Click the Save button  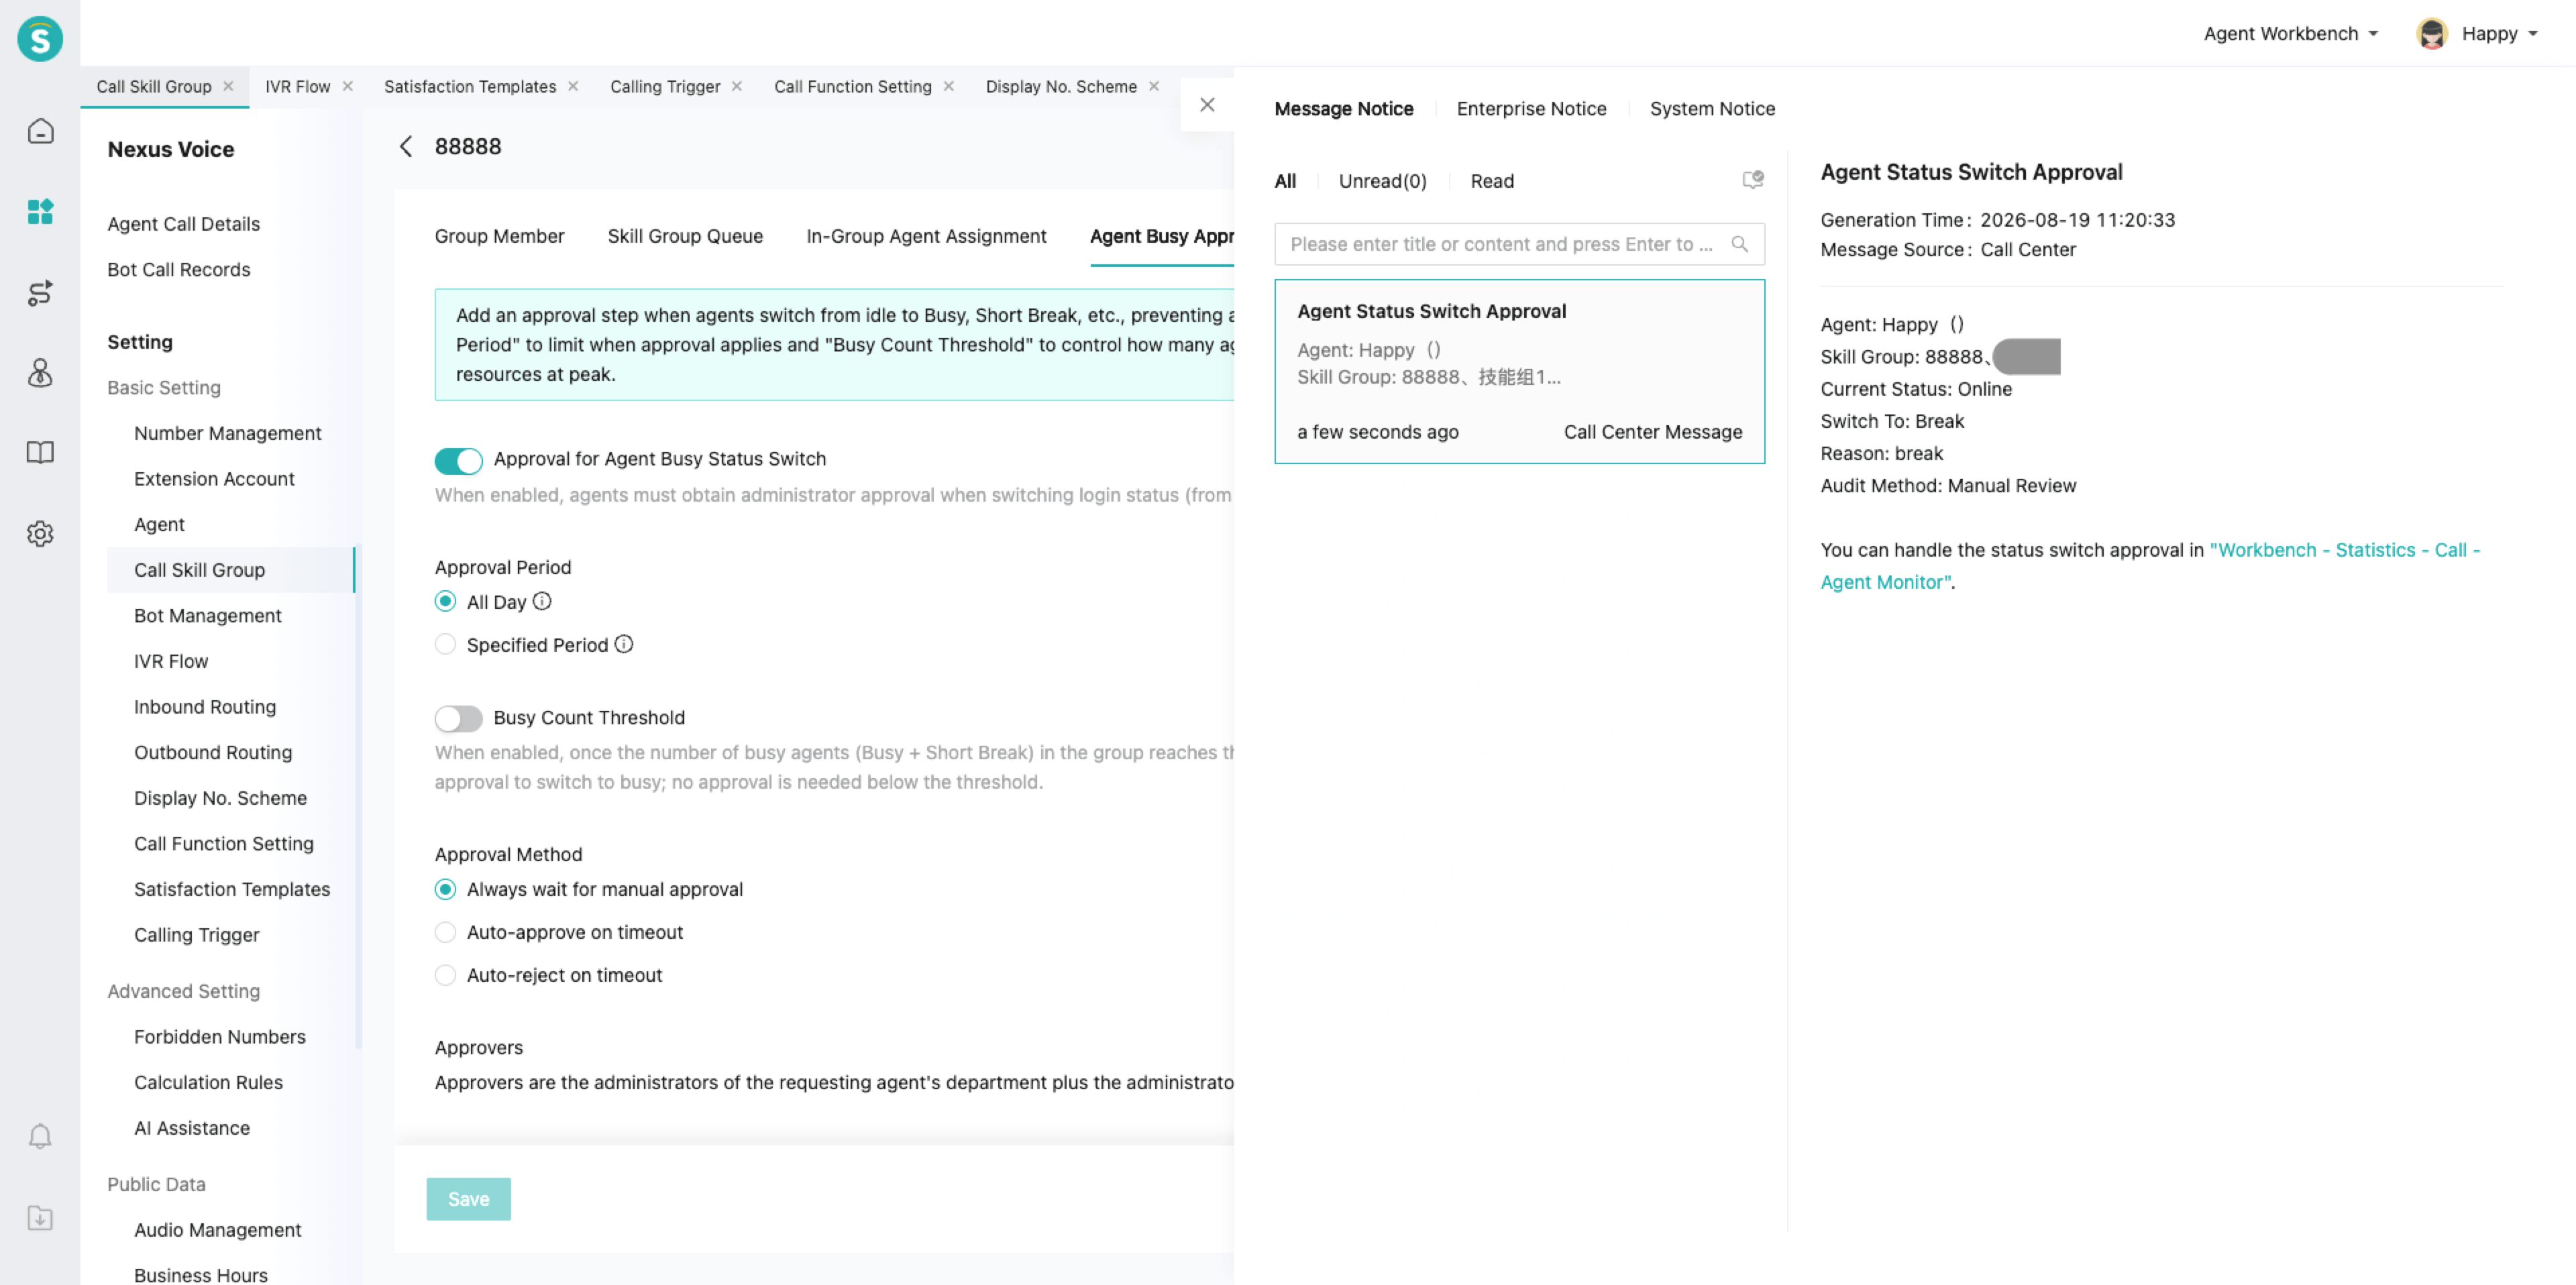pos(468,1199)
